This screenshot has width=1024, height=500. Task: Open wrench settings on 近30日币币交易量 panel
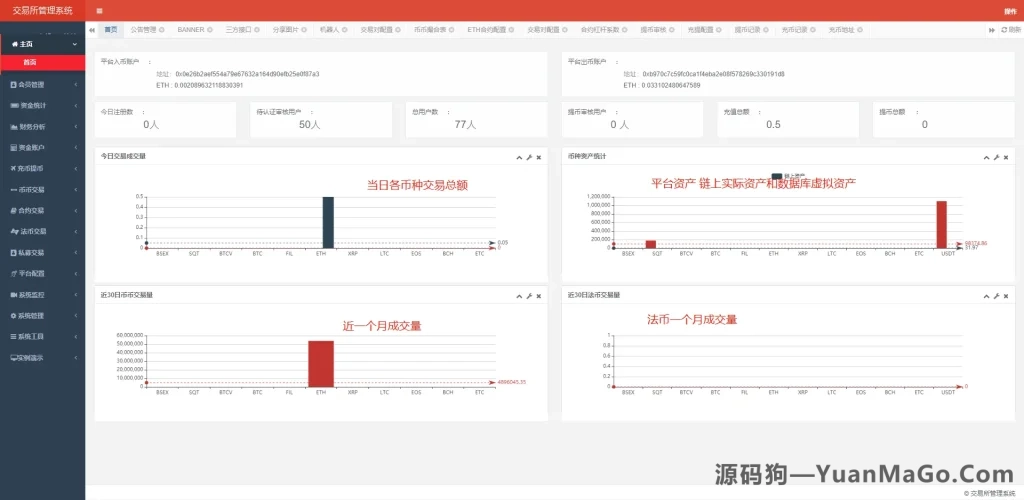tap(529, 296)
